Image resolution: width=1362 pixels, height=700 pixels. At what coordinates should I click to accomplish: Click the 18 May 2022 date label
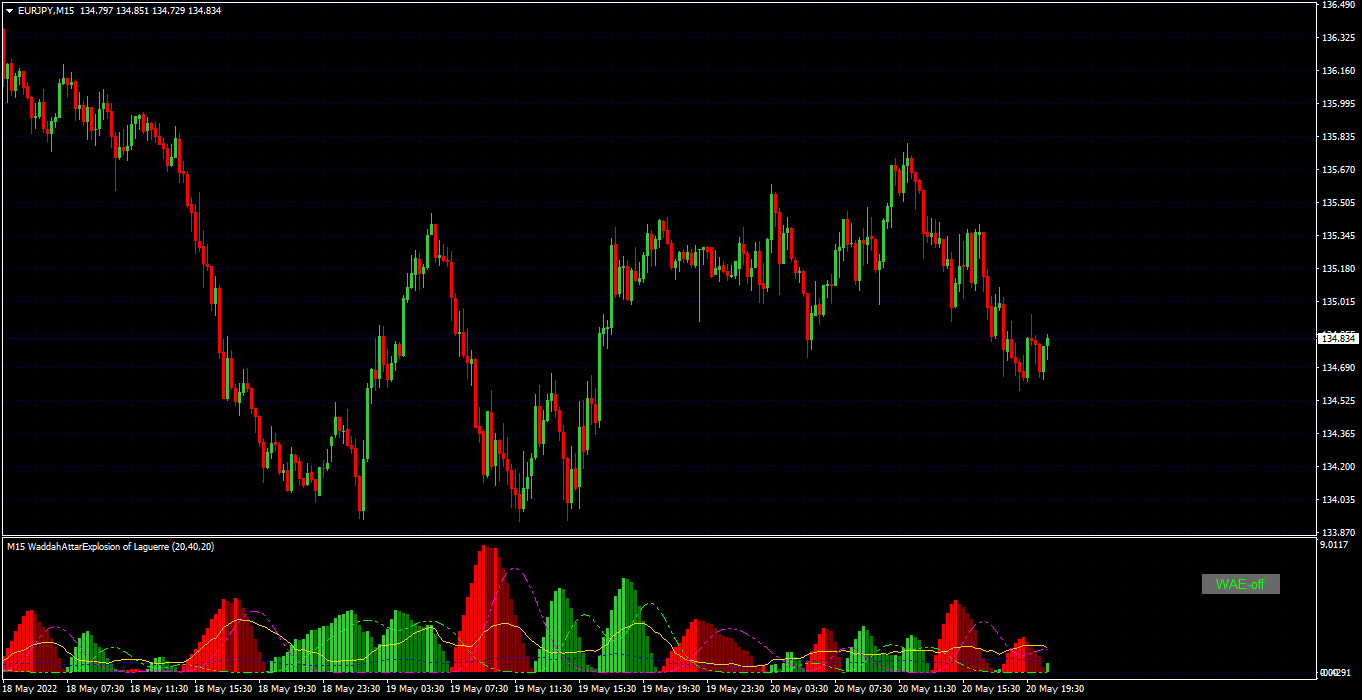click(30, 689)
